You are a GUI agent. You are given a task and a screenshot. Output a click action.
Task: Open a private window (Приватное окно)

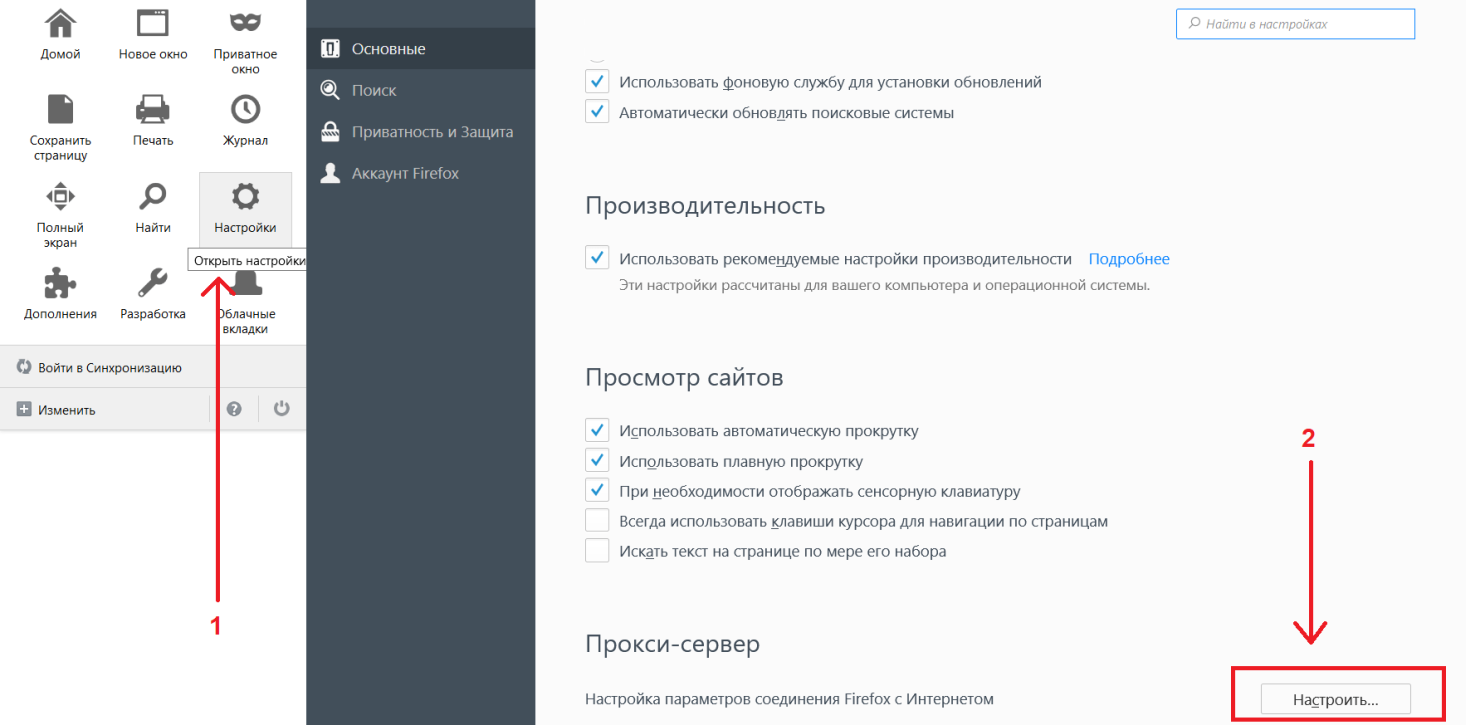(x=245, y=40)
